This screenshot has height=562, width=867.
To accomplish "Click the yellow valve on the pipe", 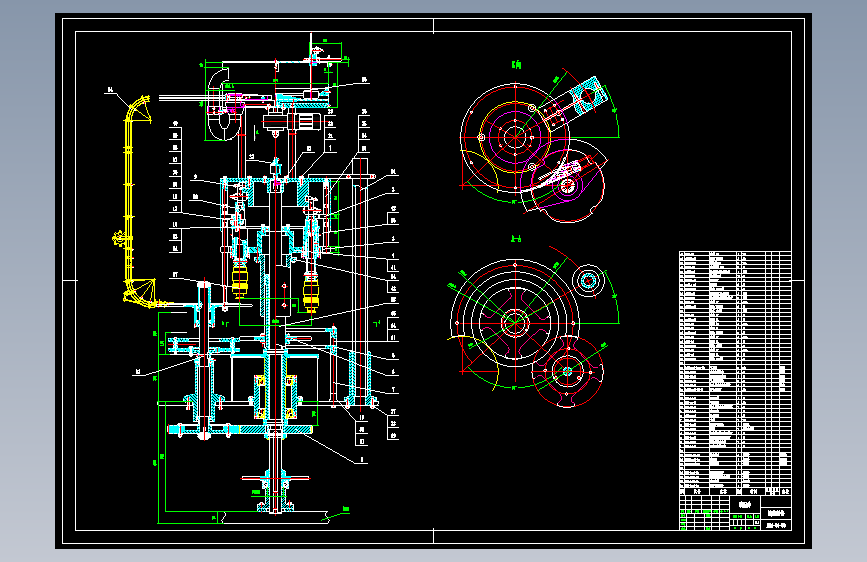I will point(119,238).
